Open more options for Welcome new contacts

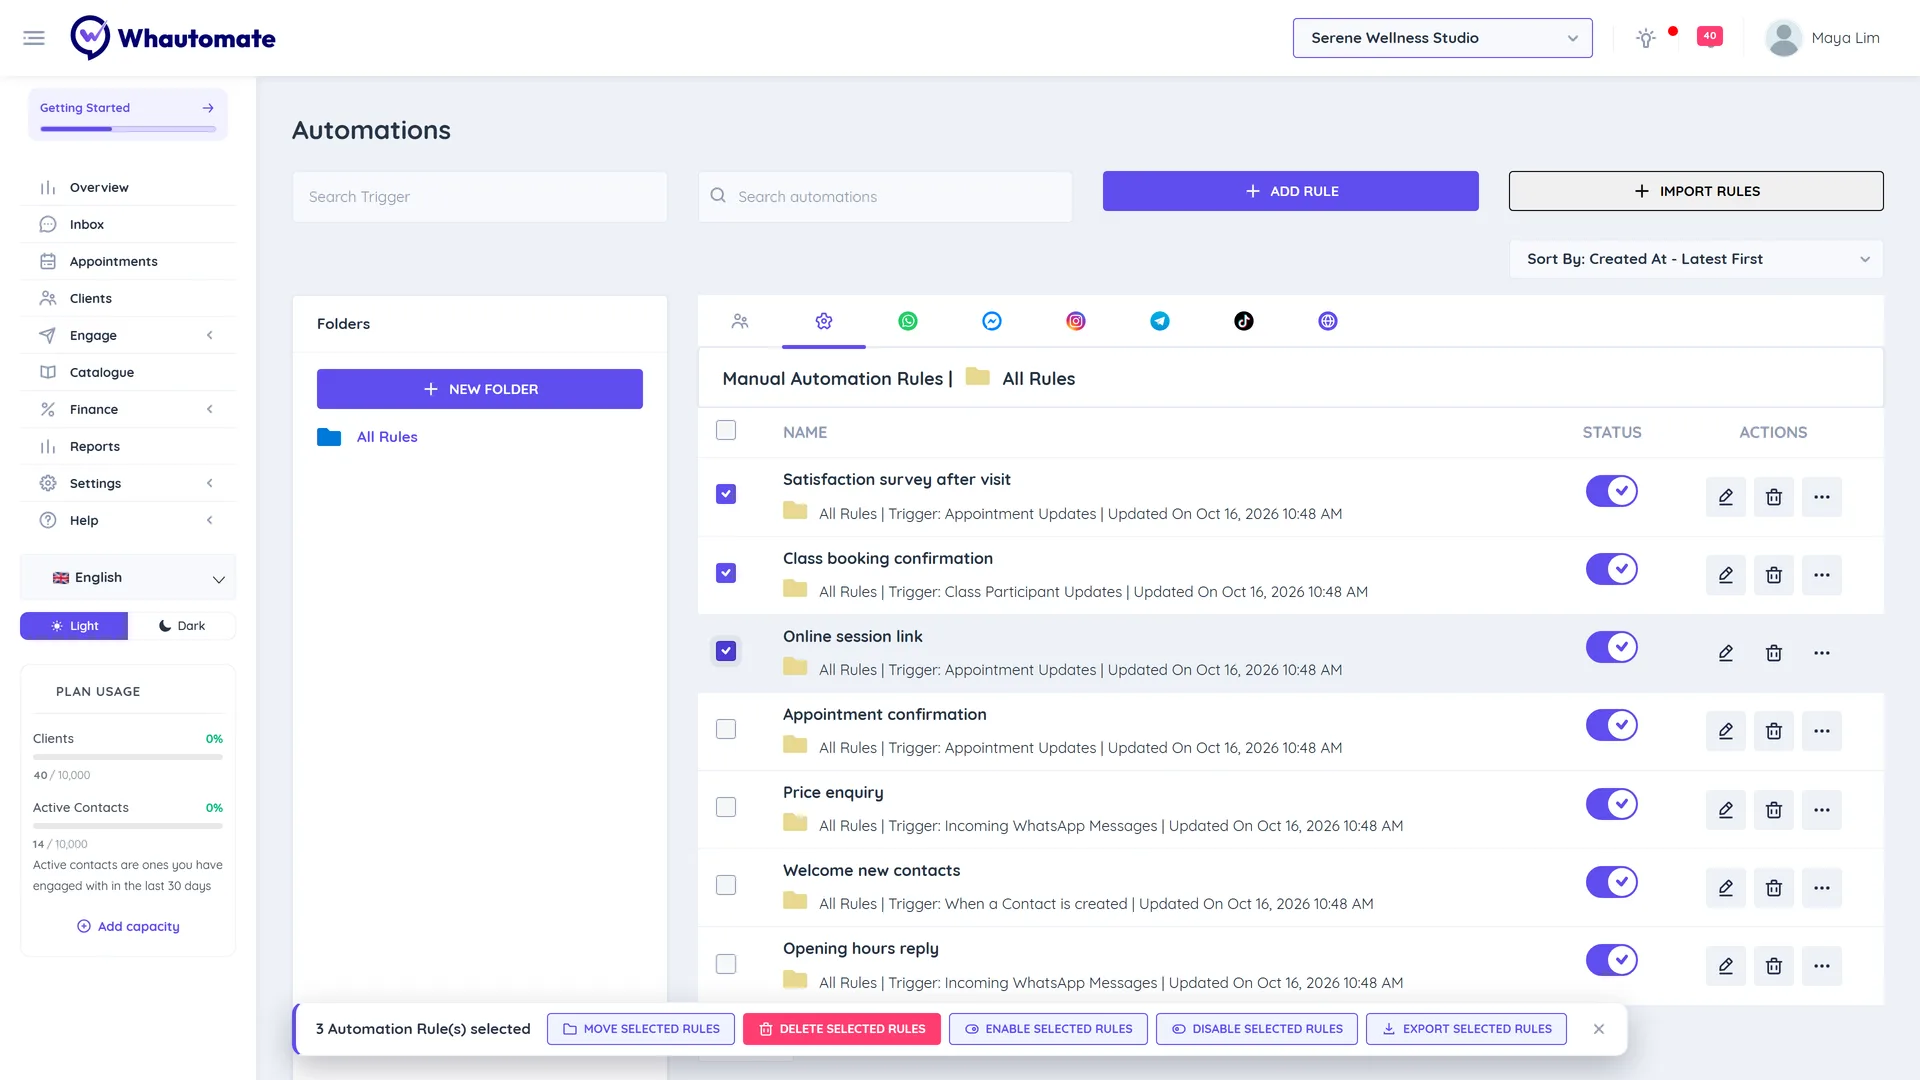pos(1822,888)
